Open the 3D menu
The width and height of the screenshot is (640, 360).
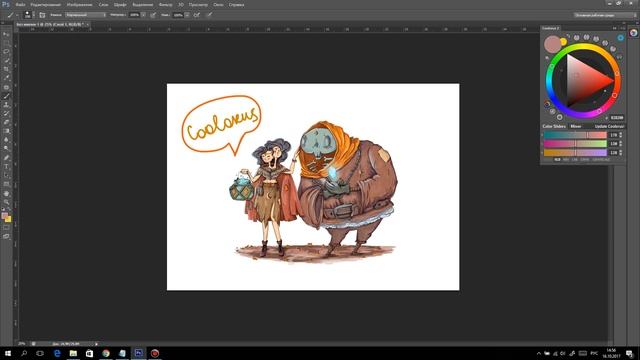181,4
